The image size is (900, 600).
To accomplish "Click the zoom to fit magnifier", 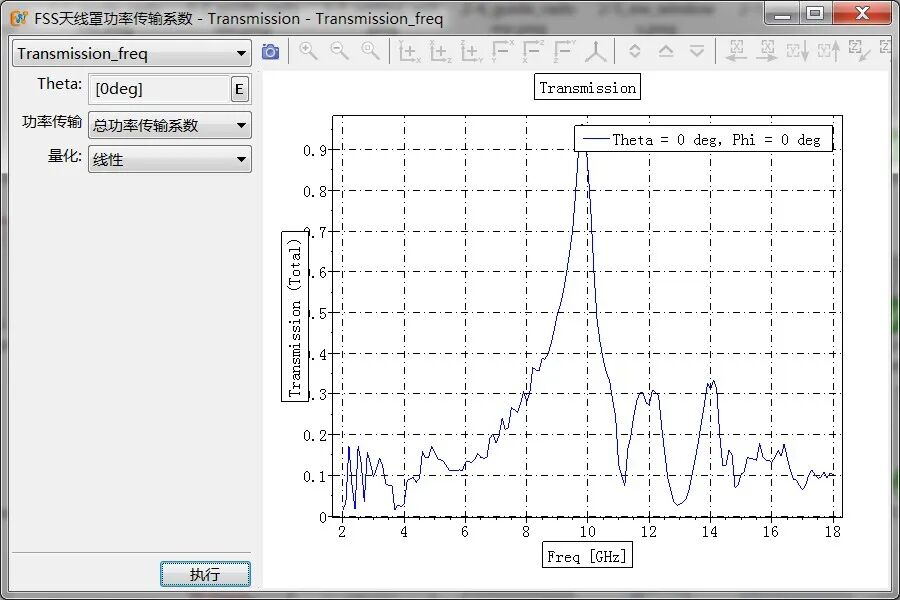I will [370, 52].
